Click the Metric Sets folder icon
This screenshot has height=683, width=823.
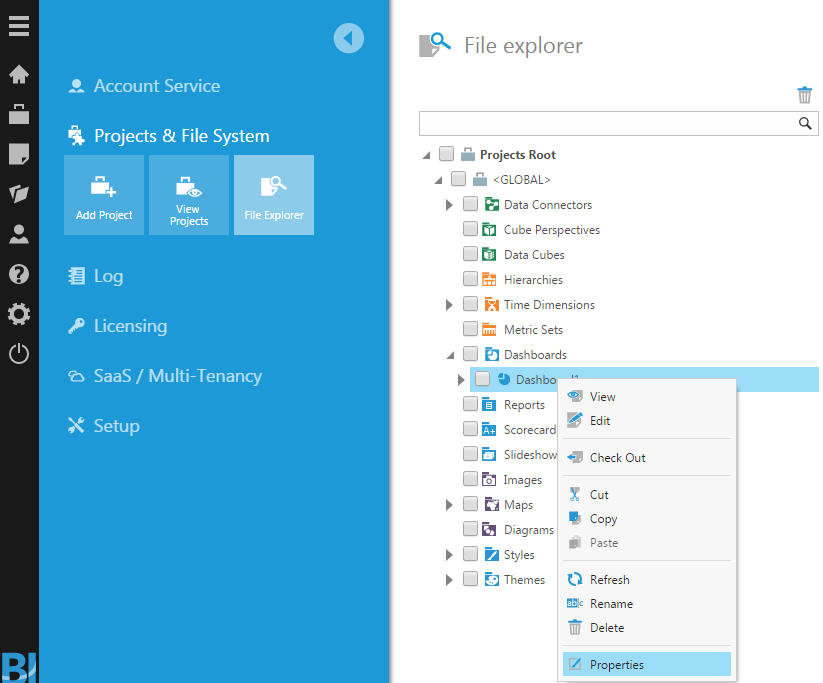tap(489, 329)
